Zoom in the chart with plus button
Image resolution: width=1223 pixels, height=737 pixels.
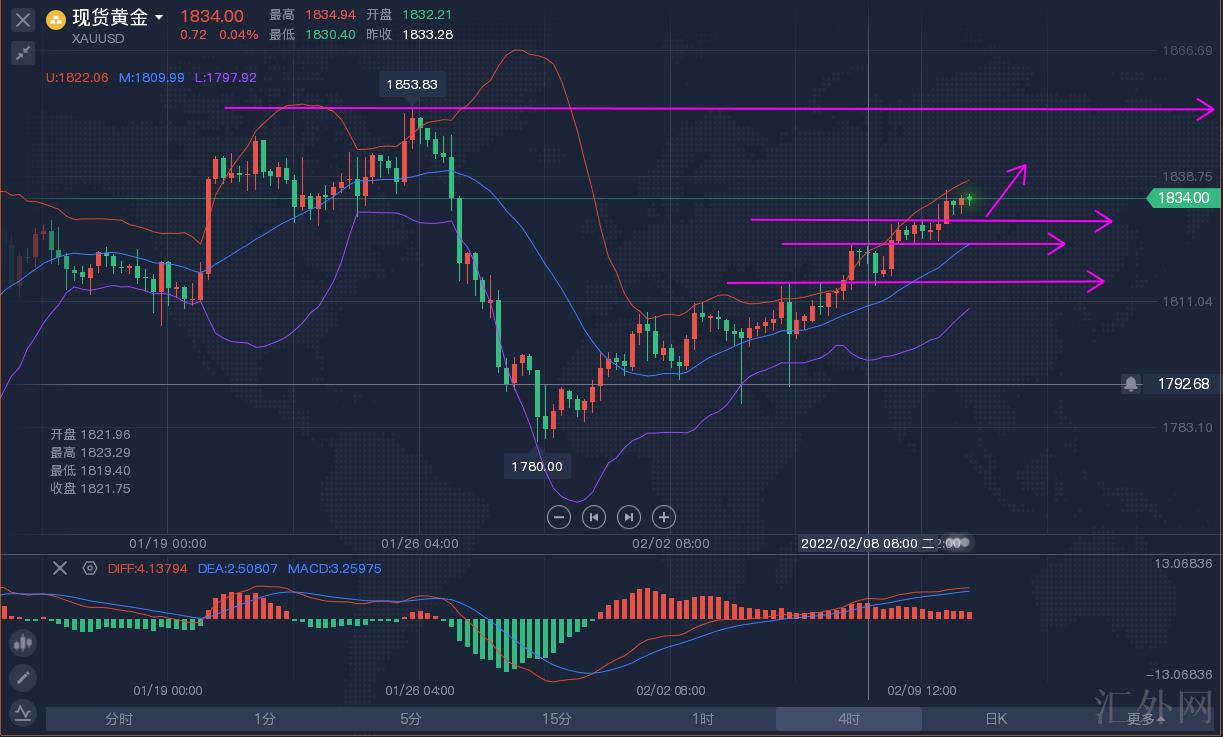click(663, 517)
